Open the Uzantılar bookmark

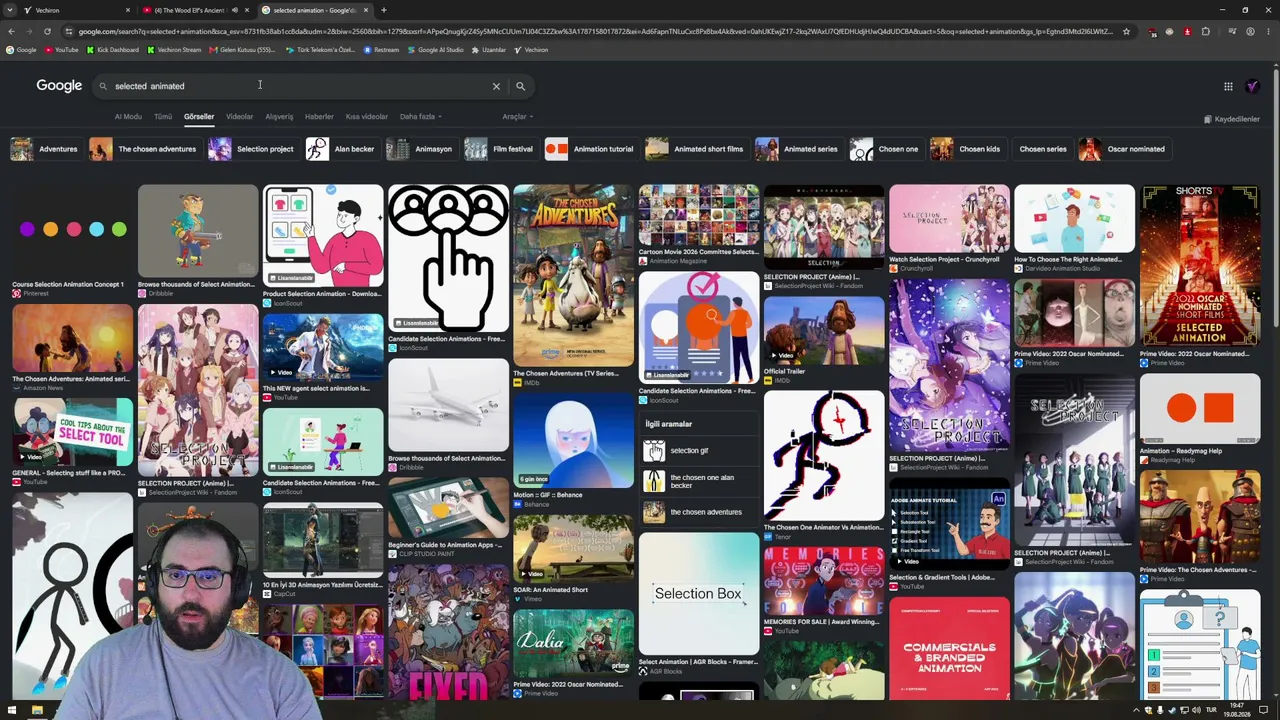coord(489,49)
